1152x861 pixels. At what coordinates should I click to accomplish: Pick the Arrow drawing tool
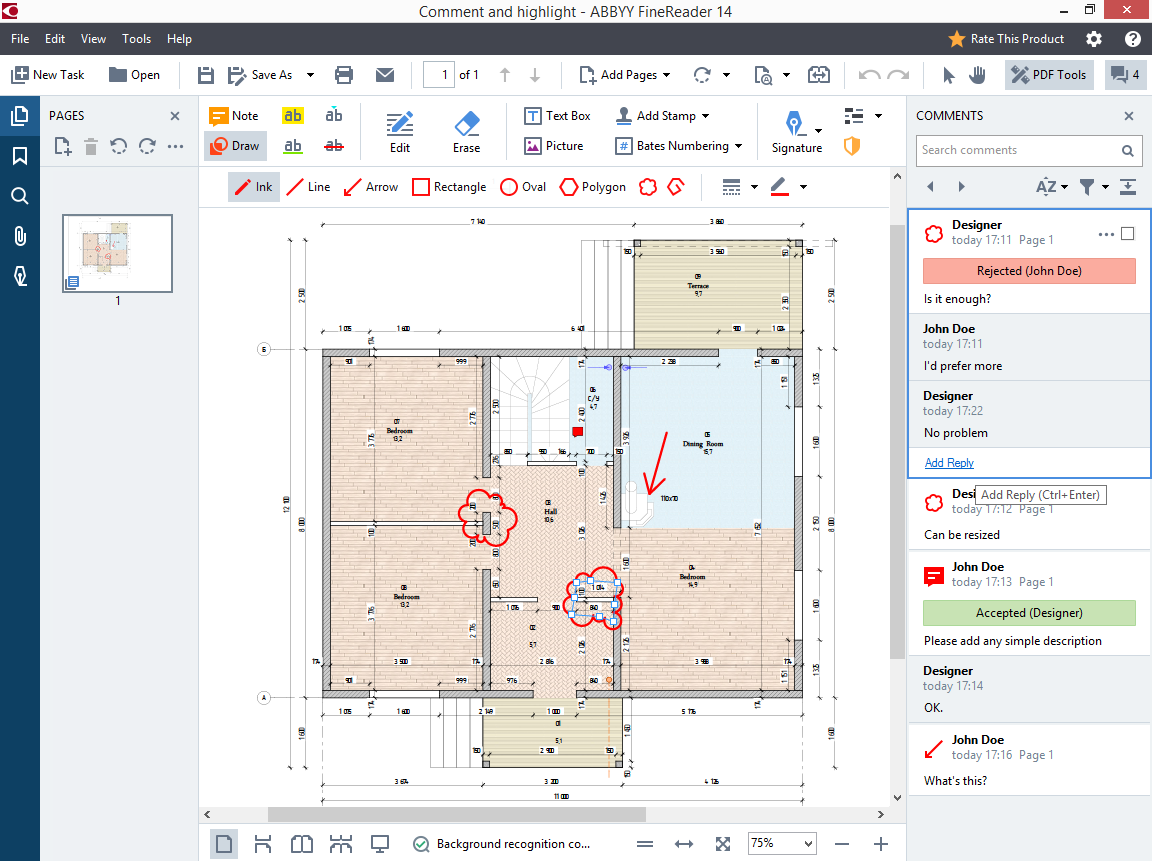pos(371,187)
